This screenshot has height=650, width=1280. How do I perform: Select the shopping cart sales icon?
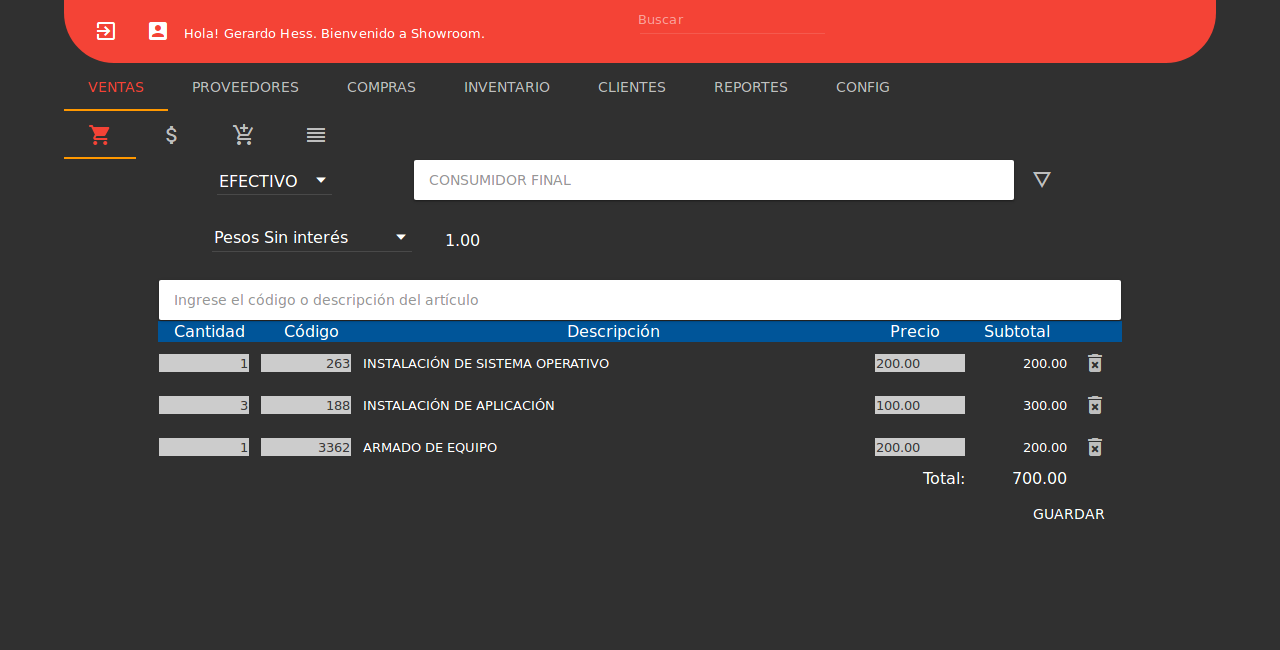tap(100, 135)
